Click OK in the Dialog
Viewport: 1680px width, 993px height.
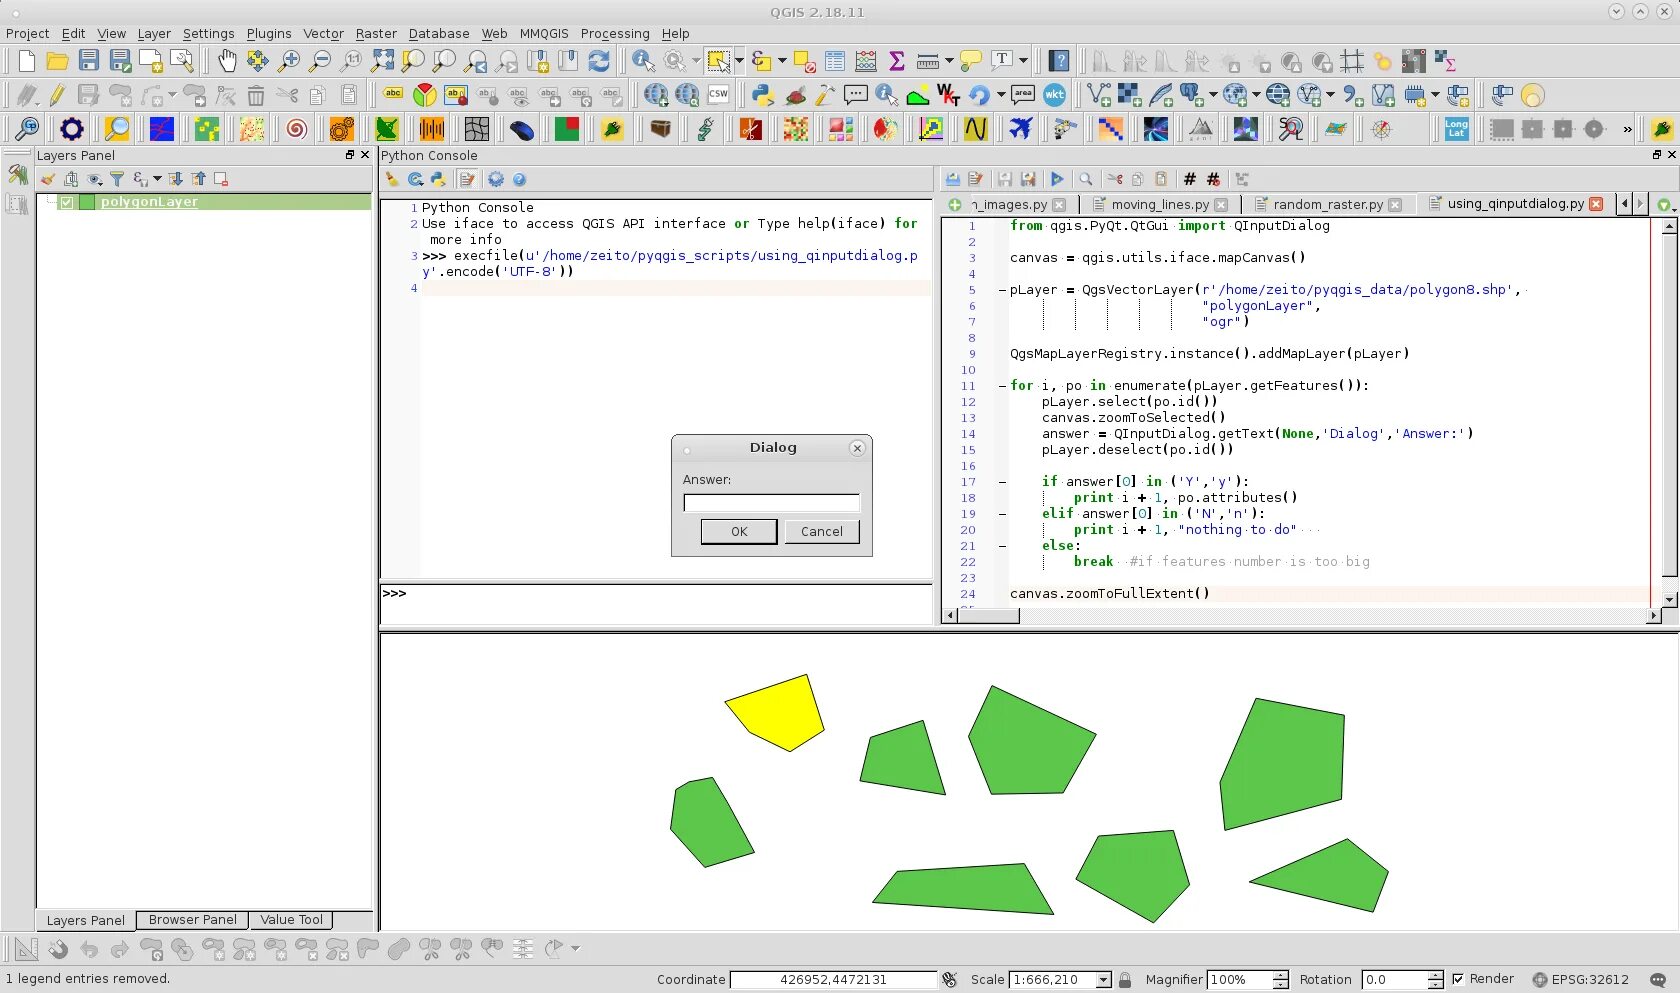click(x=739, y=531)
